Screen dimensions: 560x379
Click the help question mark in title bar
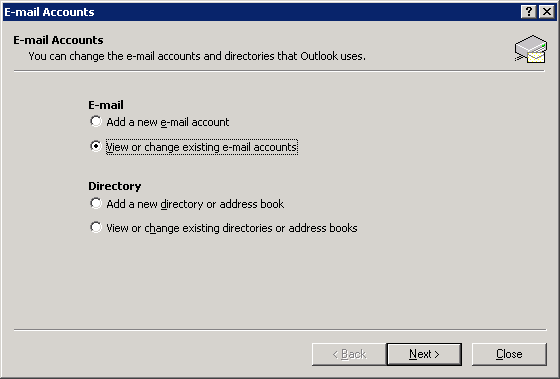point(529,12)
